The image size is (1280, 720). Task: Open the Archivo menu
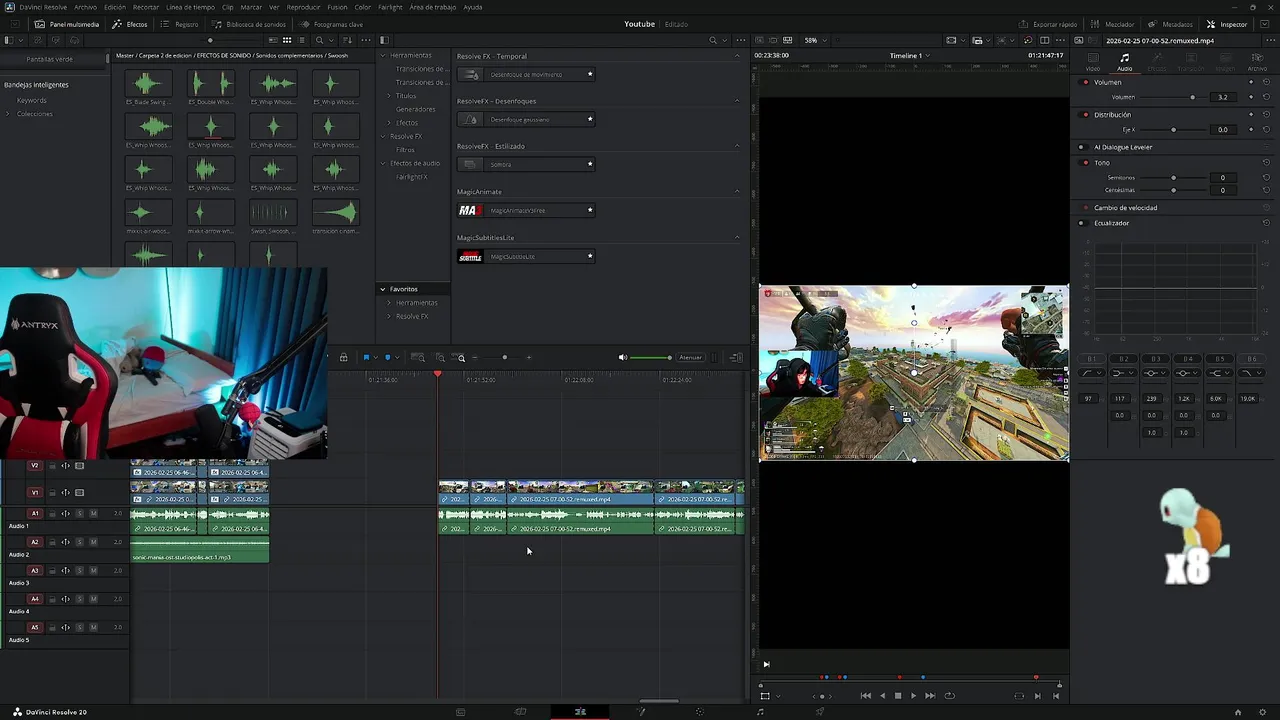86,7
